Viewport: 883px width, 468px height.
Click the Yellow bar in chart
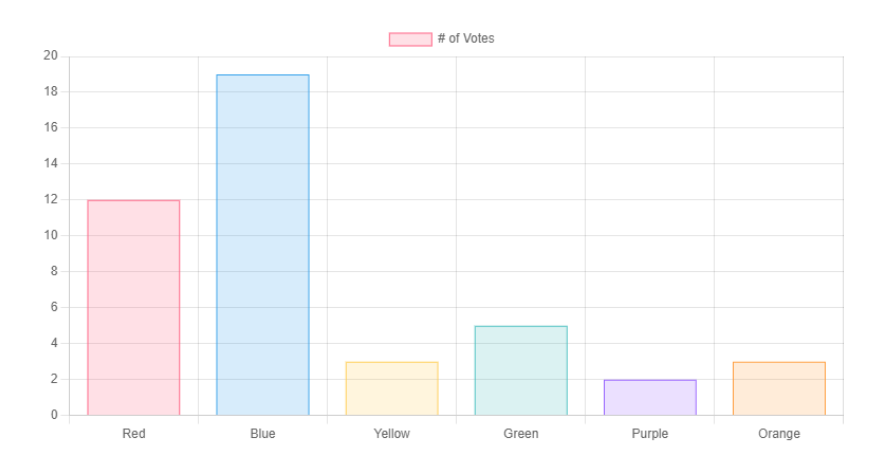392,388
